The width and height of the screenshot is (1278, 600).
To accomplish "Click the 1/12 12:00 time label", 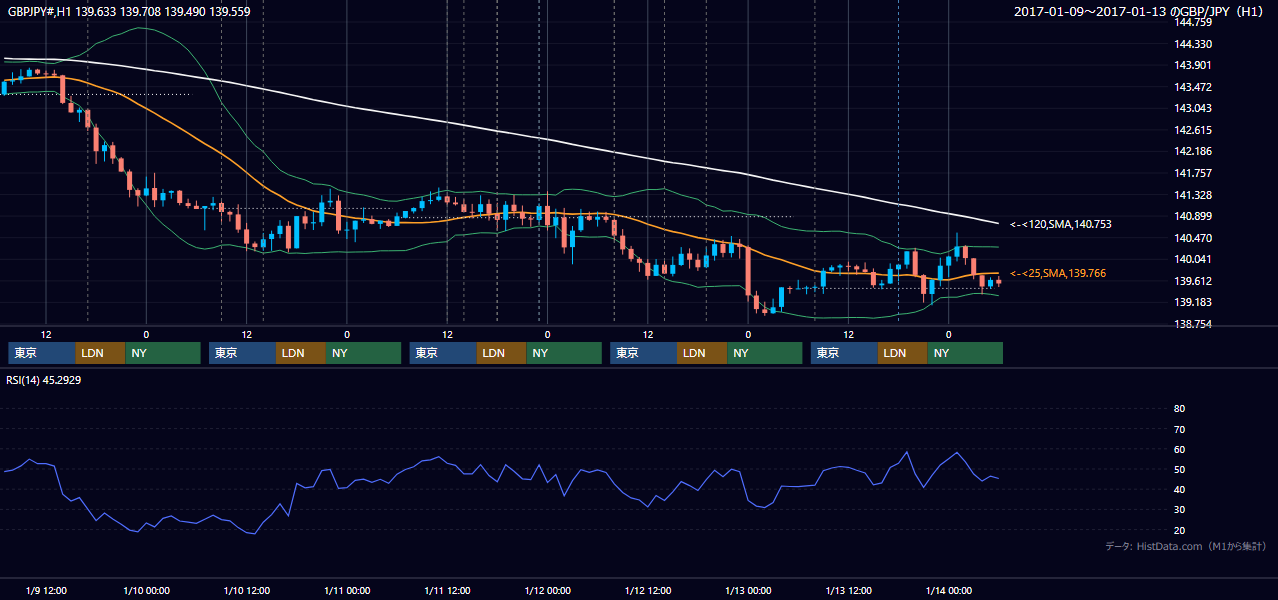I will point(648,590).
